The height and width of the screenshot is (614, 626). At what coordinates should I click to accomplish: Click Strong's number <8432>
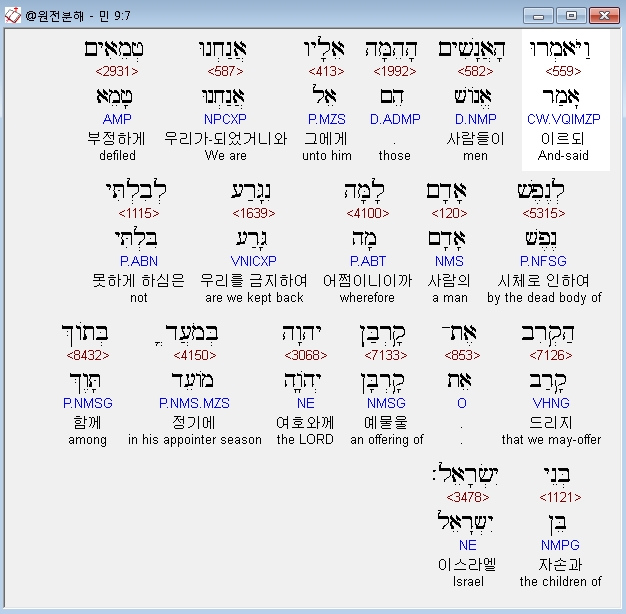point(88,355)
